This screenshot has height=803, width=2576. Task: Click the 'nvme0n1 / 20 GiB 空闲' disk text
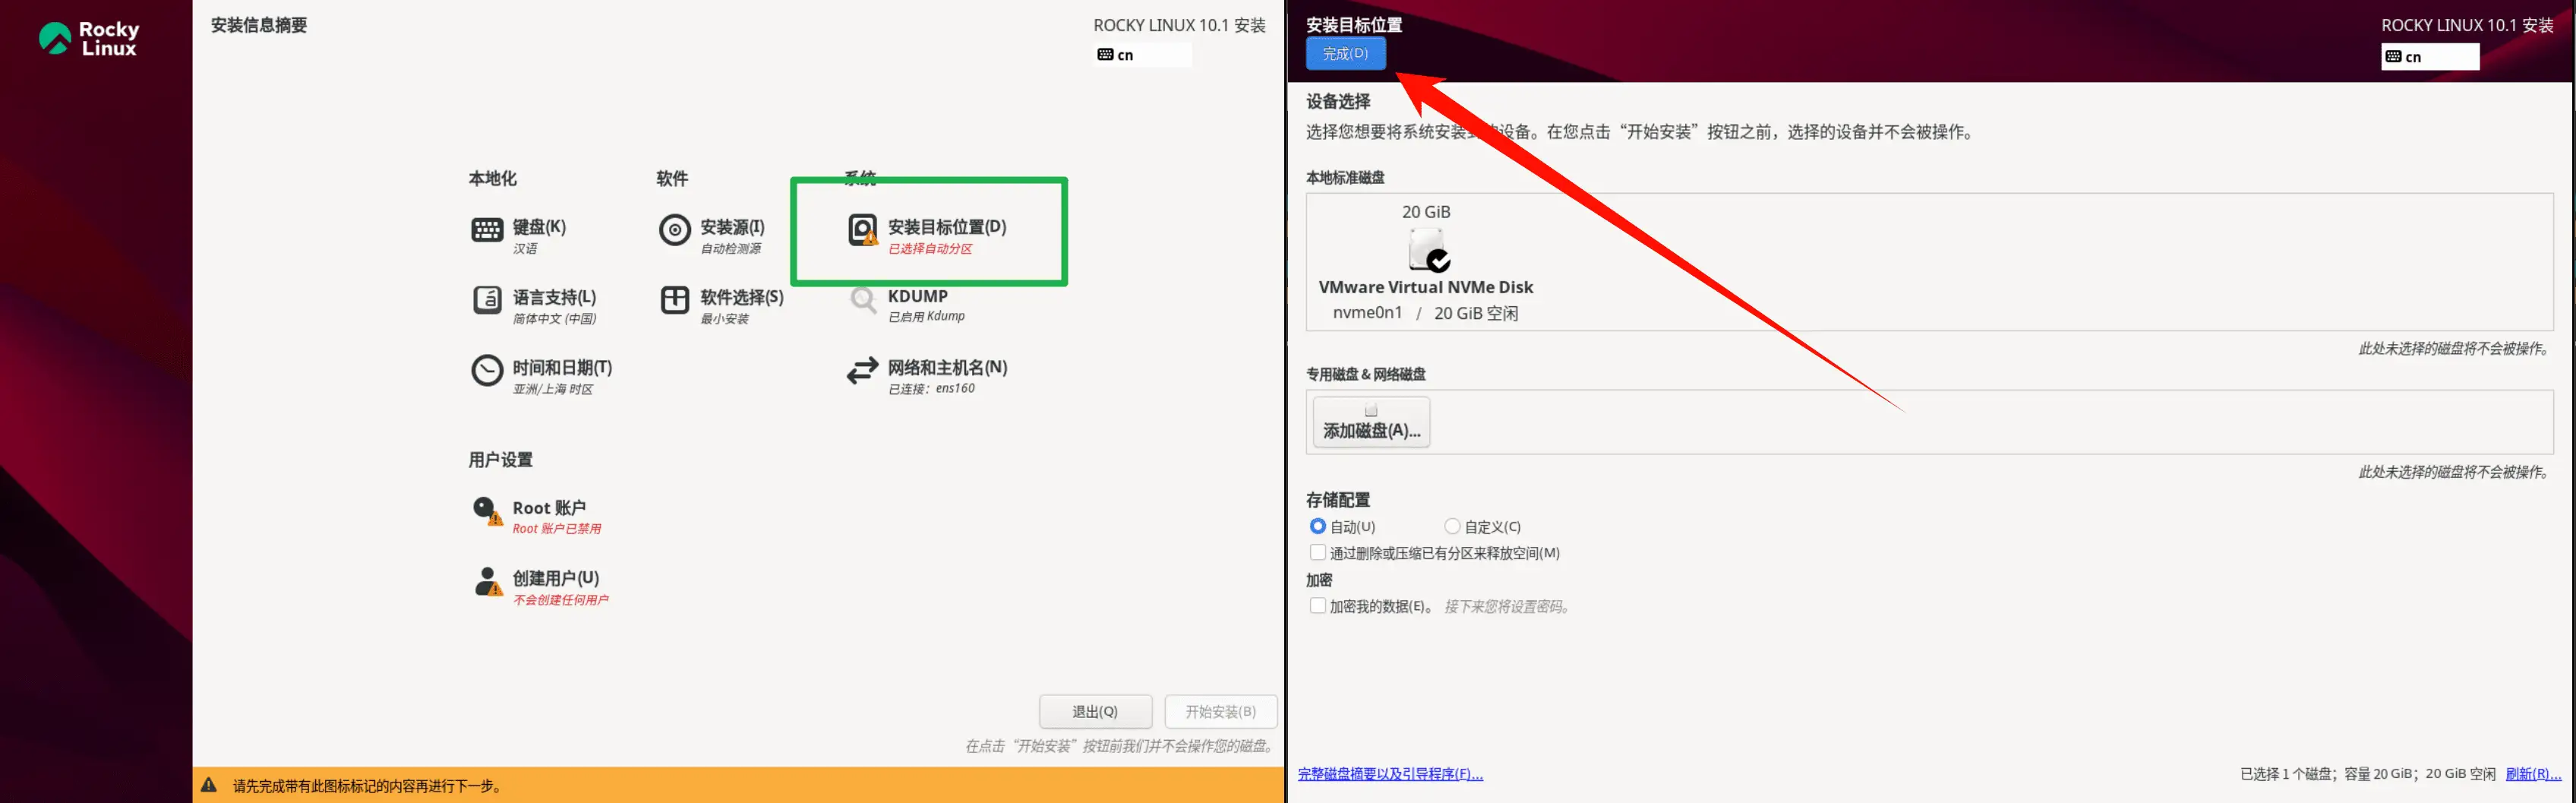tap(1425, 313)
